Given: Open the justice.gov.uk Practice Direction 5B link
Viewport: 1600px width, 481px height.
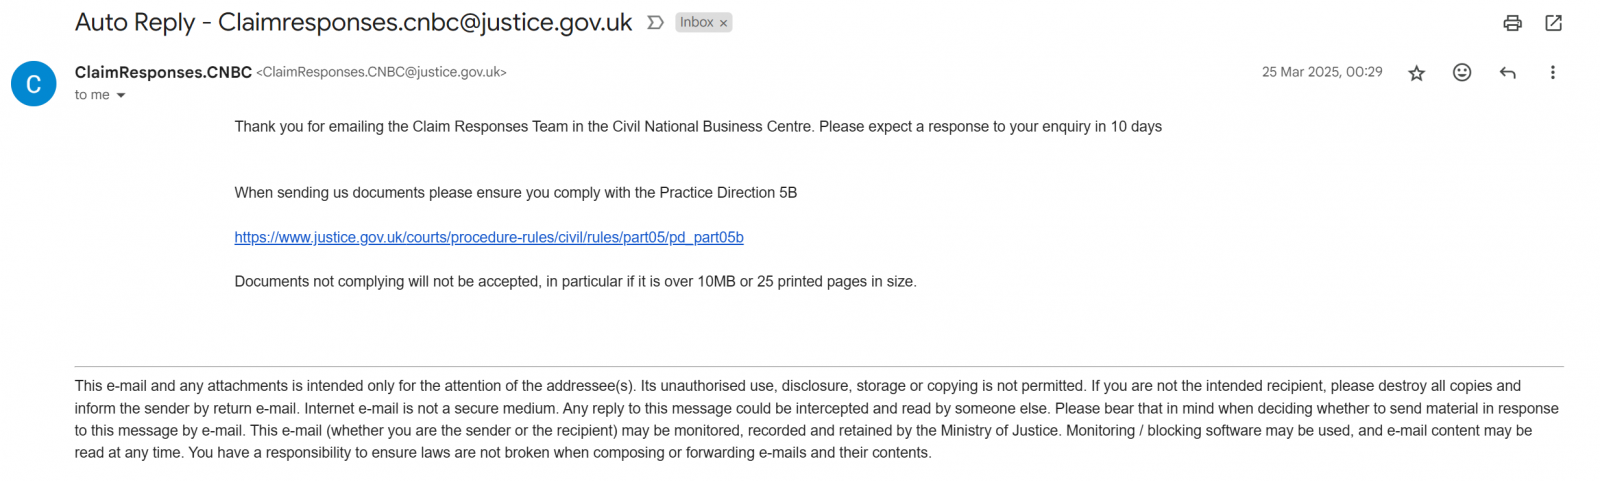Looking at the screenshot, I should [489, 237].
